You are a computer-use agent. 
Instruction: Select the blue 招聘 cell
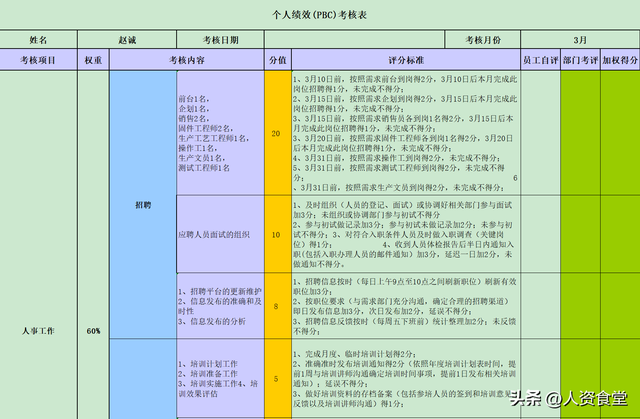[x=143, y=204]
